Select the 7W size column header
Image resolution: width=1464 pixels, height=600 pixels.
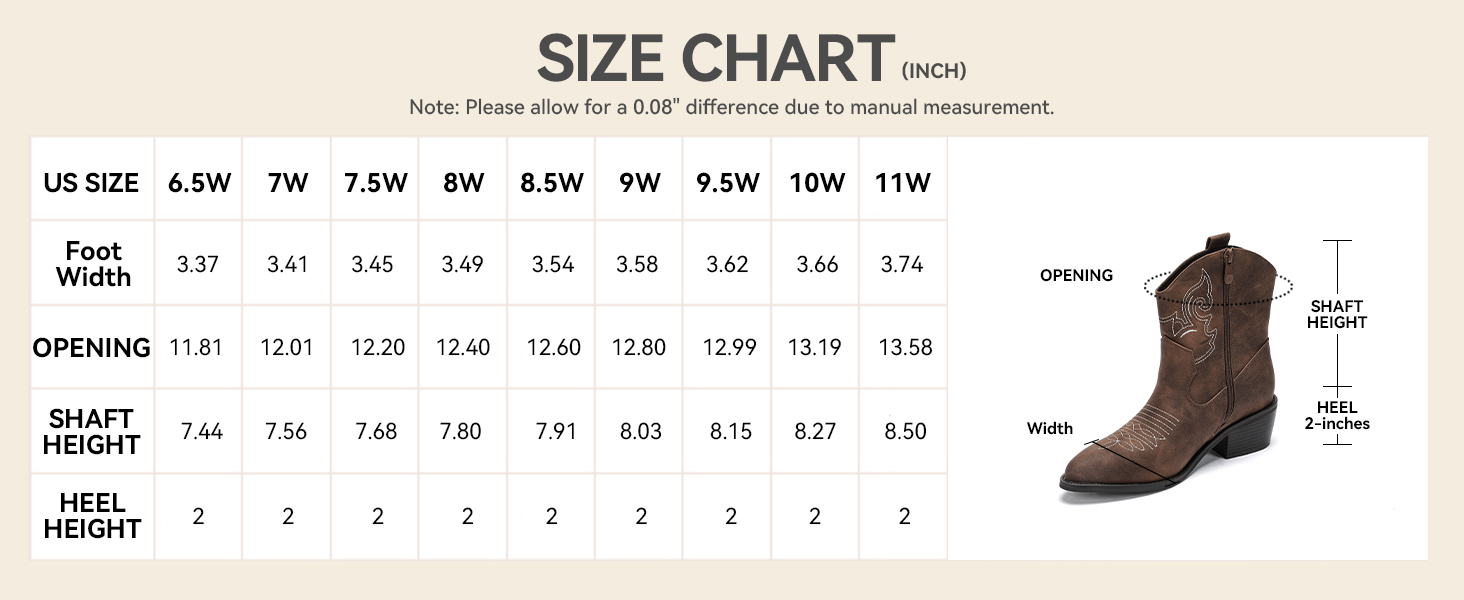click(287, 183)
